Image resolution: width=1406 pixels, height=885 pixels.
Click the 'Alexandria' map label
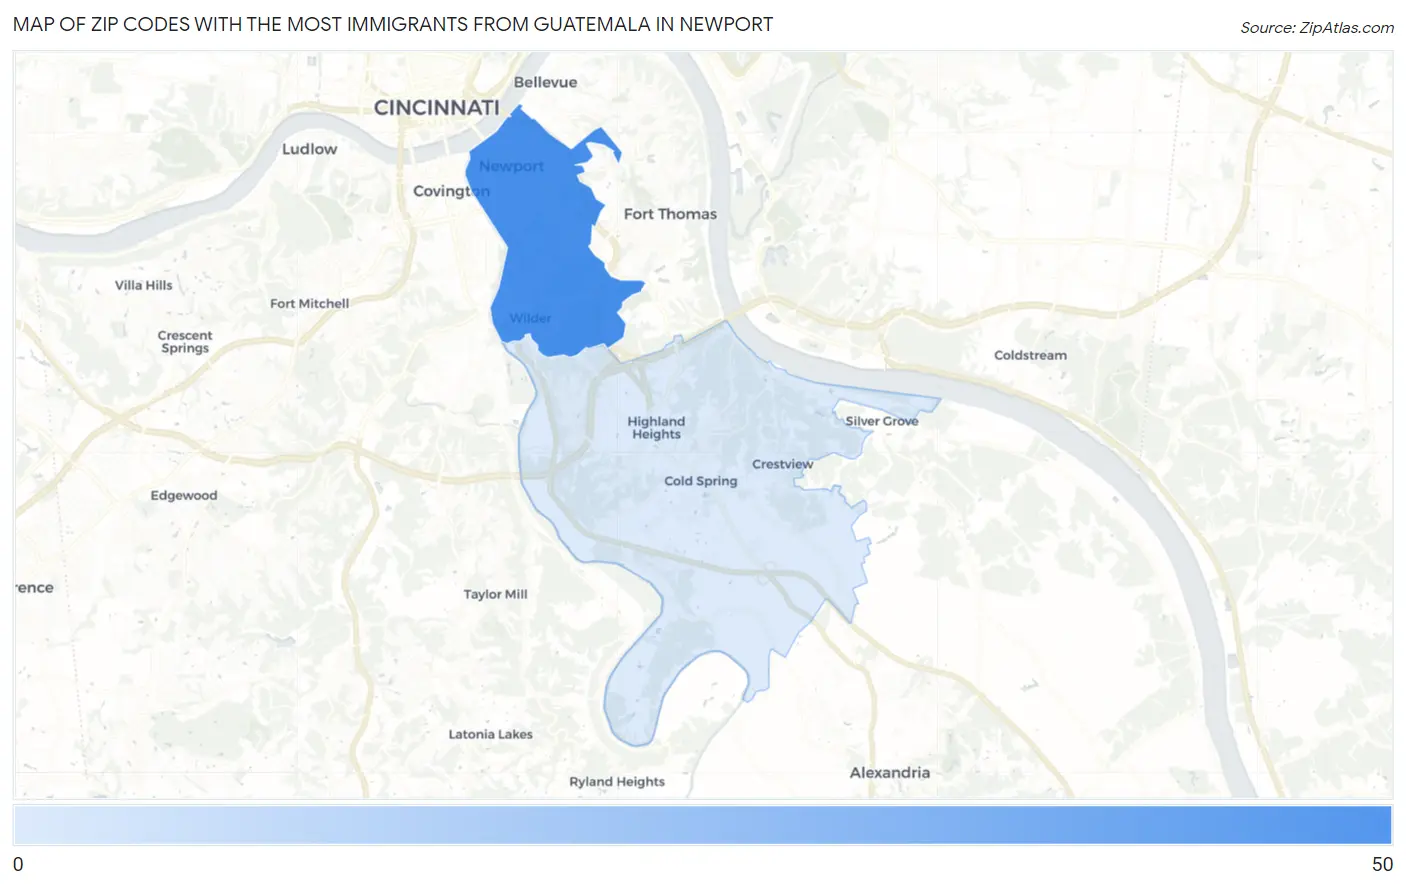(x=890, y=773)
